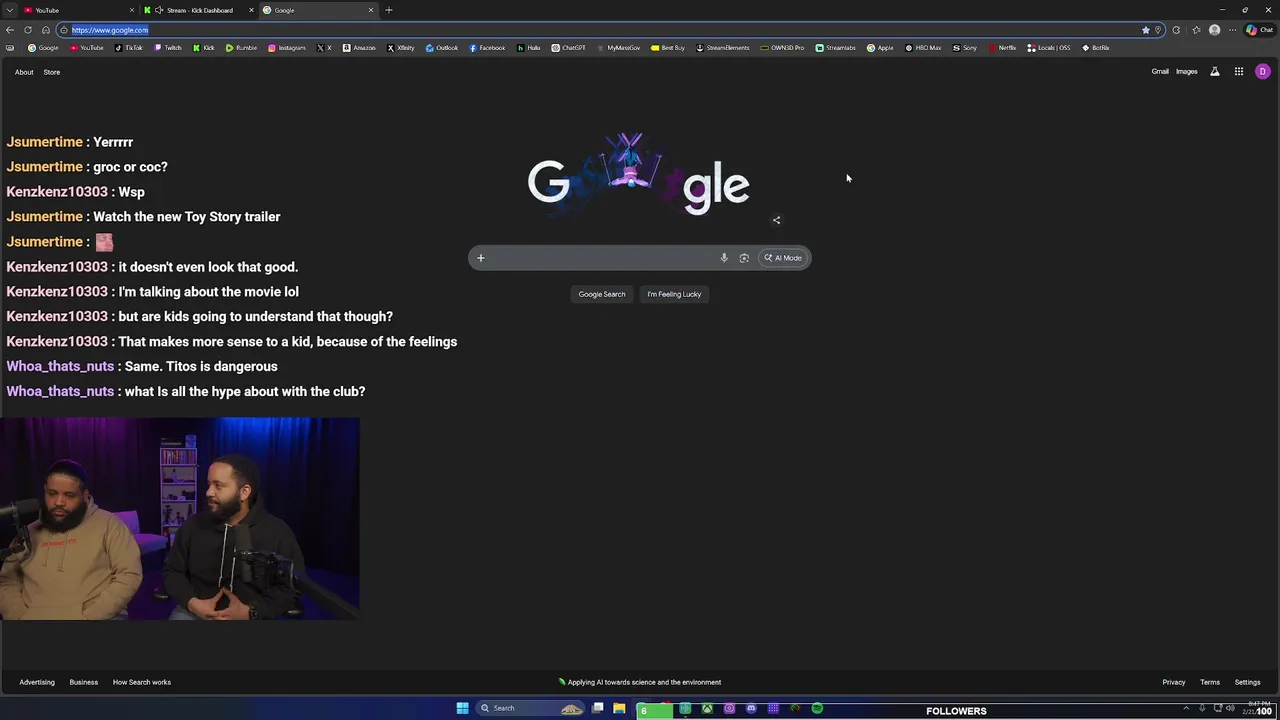The height and width of the screenshot is (720, 1280).
Task: Open a new browser tab
Action: tap(389, 10)
